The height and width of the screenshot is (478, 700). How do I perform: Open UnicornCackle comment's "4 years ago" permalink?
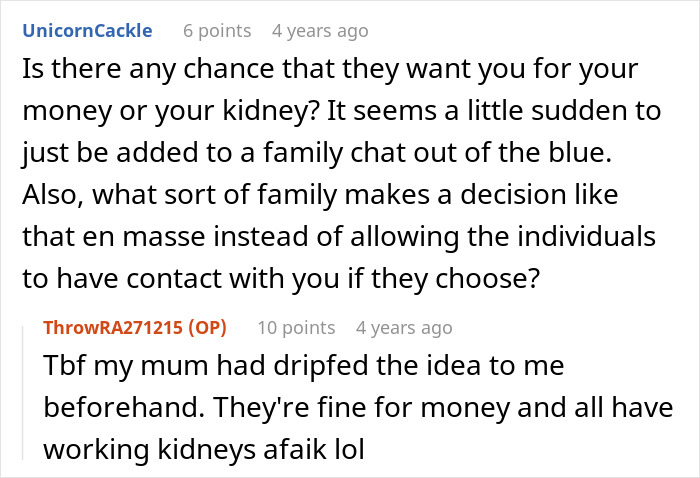click(x=320, y=31)
